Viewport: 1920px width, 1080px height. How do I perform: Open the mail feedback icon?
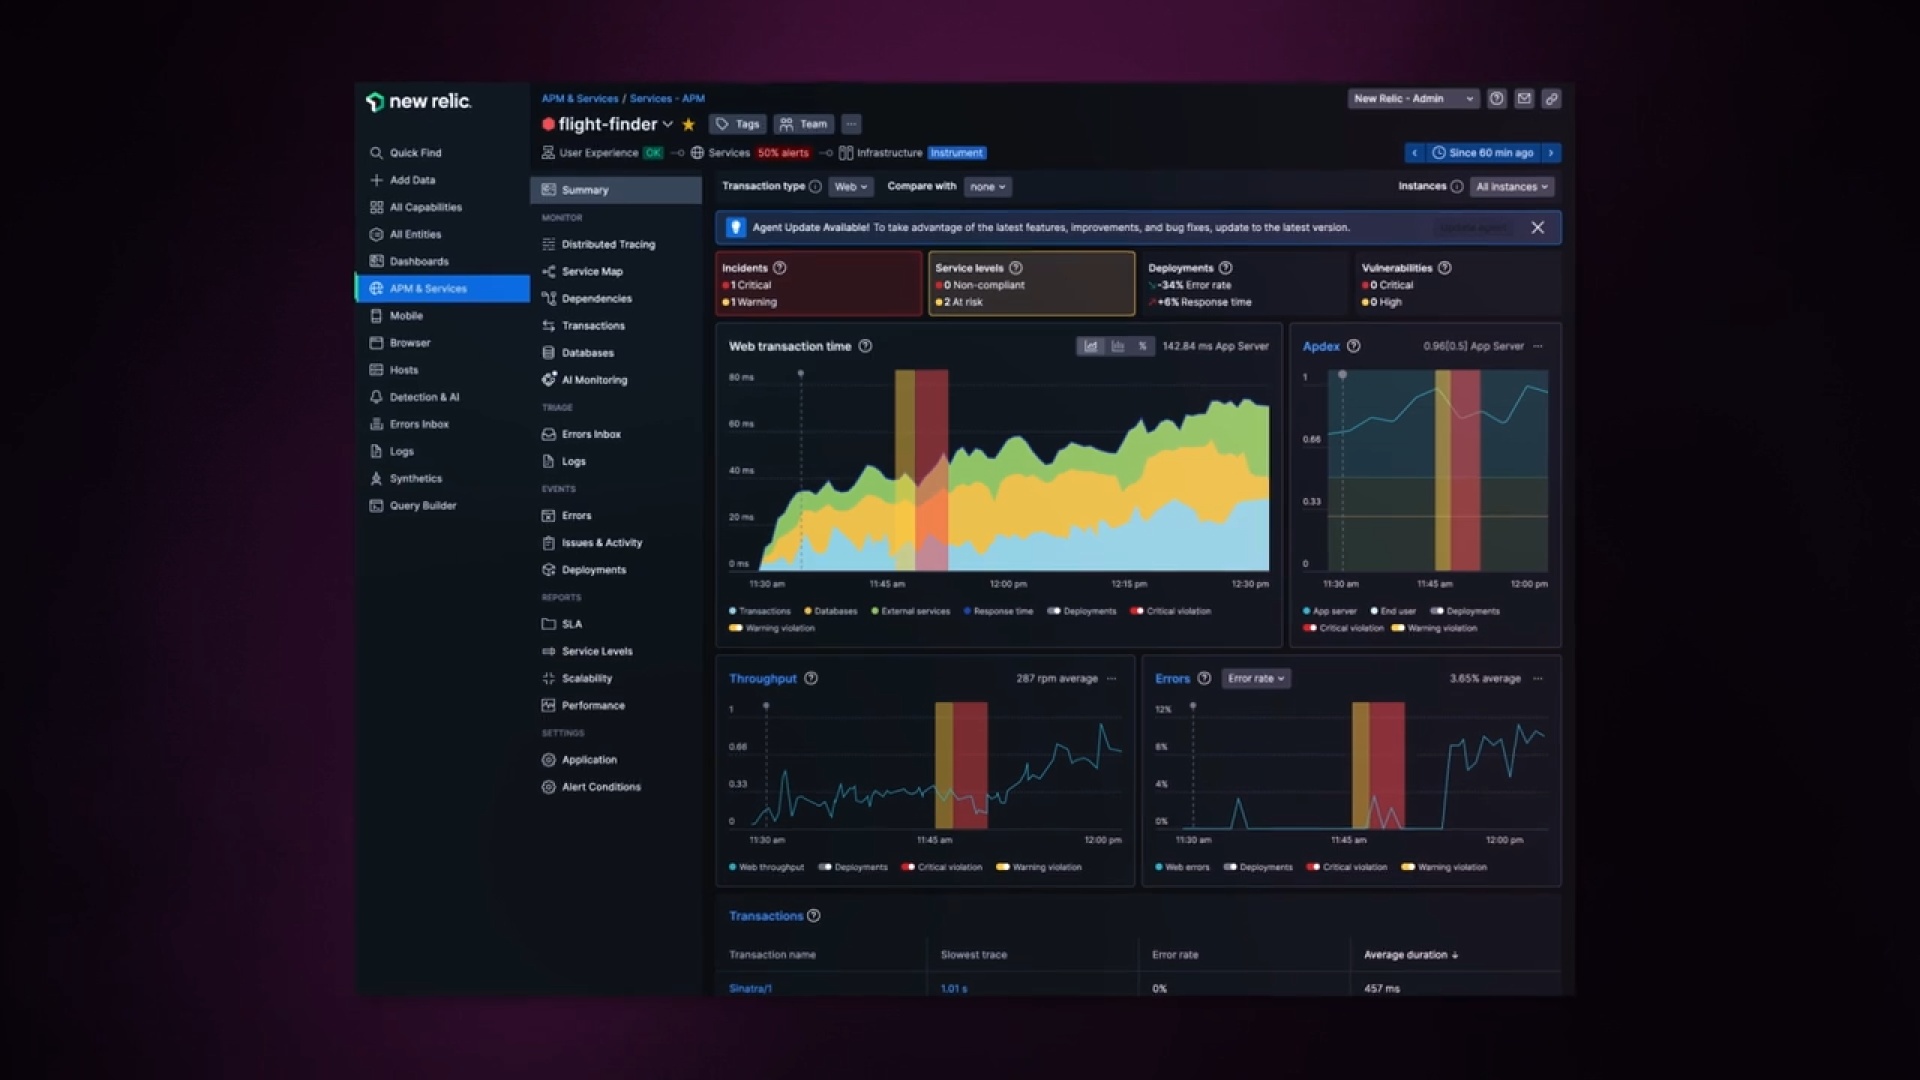1524,99
